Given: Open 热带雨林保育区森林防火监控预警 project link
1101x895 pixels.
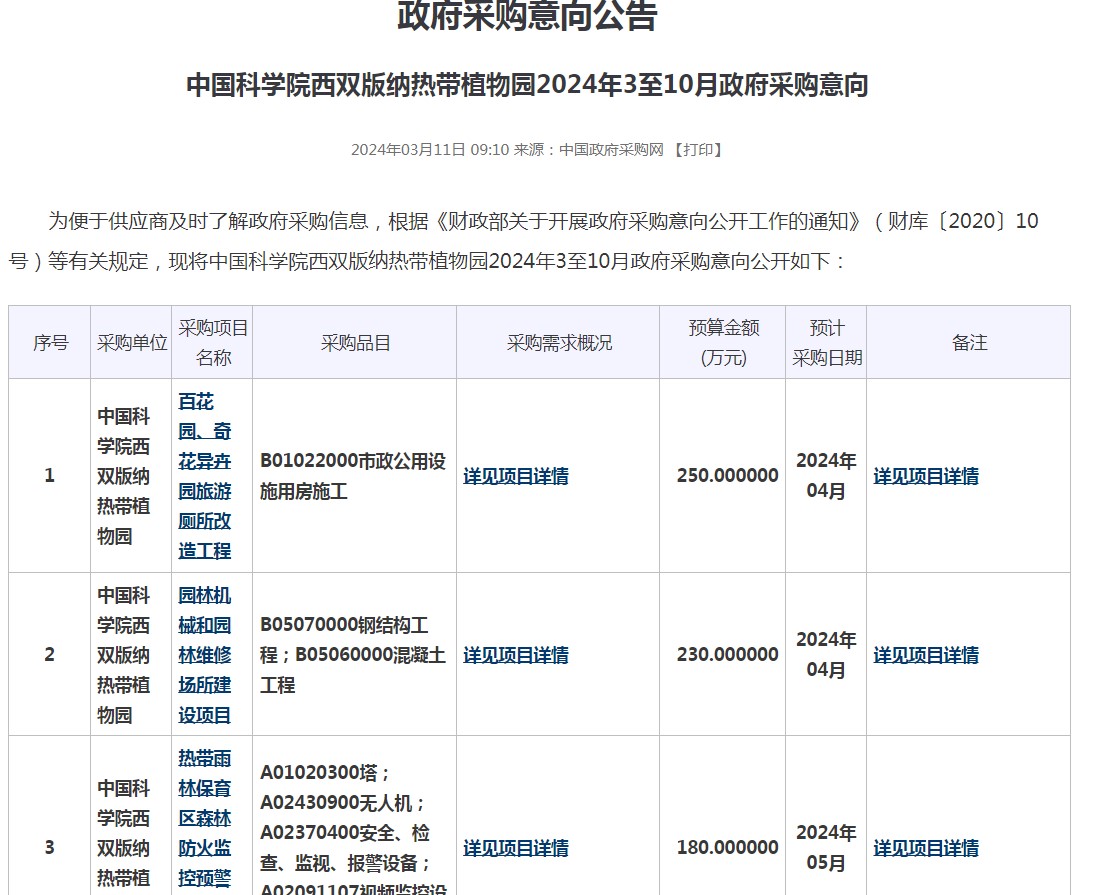Looking at the screenshot, I should pos(204,818).
